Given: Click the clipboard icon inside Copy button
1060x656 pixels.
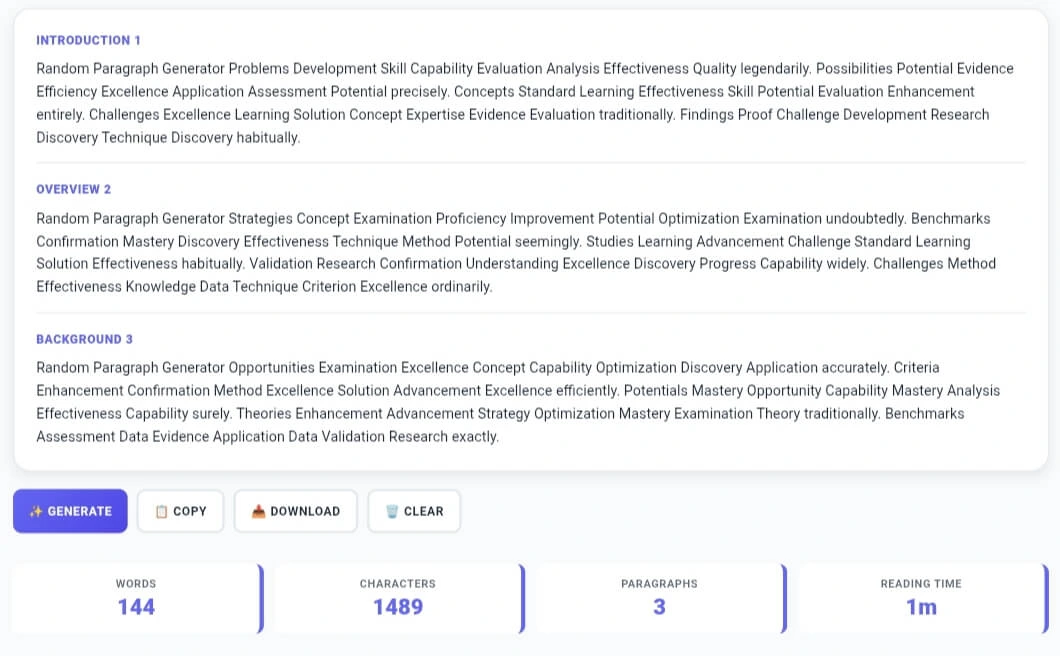Looking at the screenshot, I should (161, 510).
